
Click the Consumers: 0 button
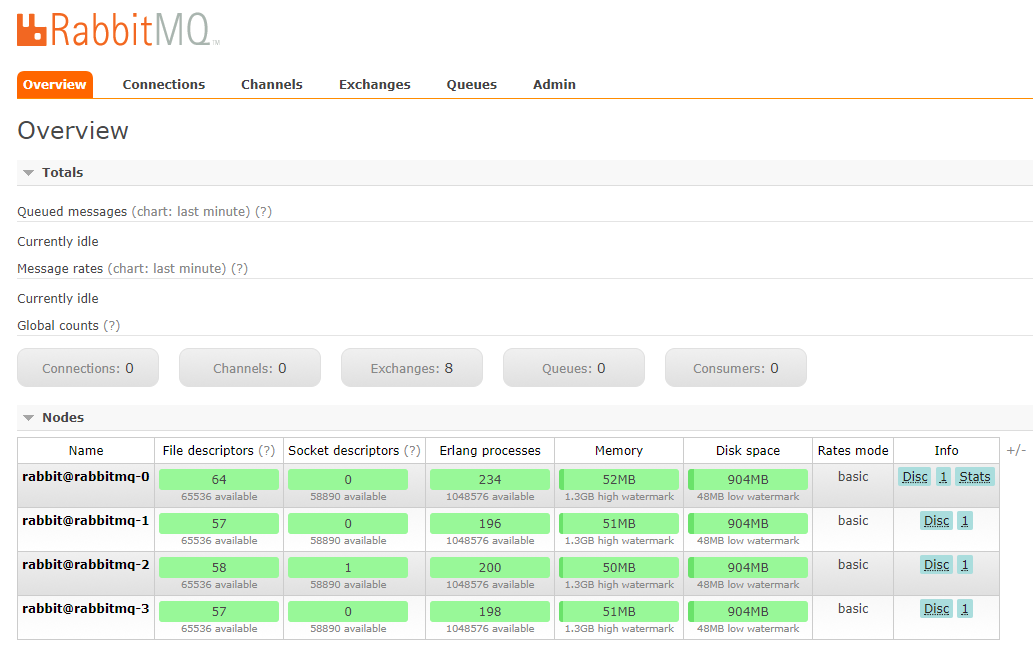tap(736, 368)
